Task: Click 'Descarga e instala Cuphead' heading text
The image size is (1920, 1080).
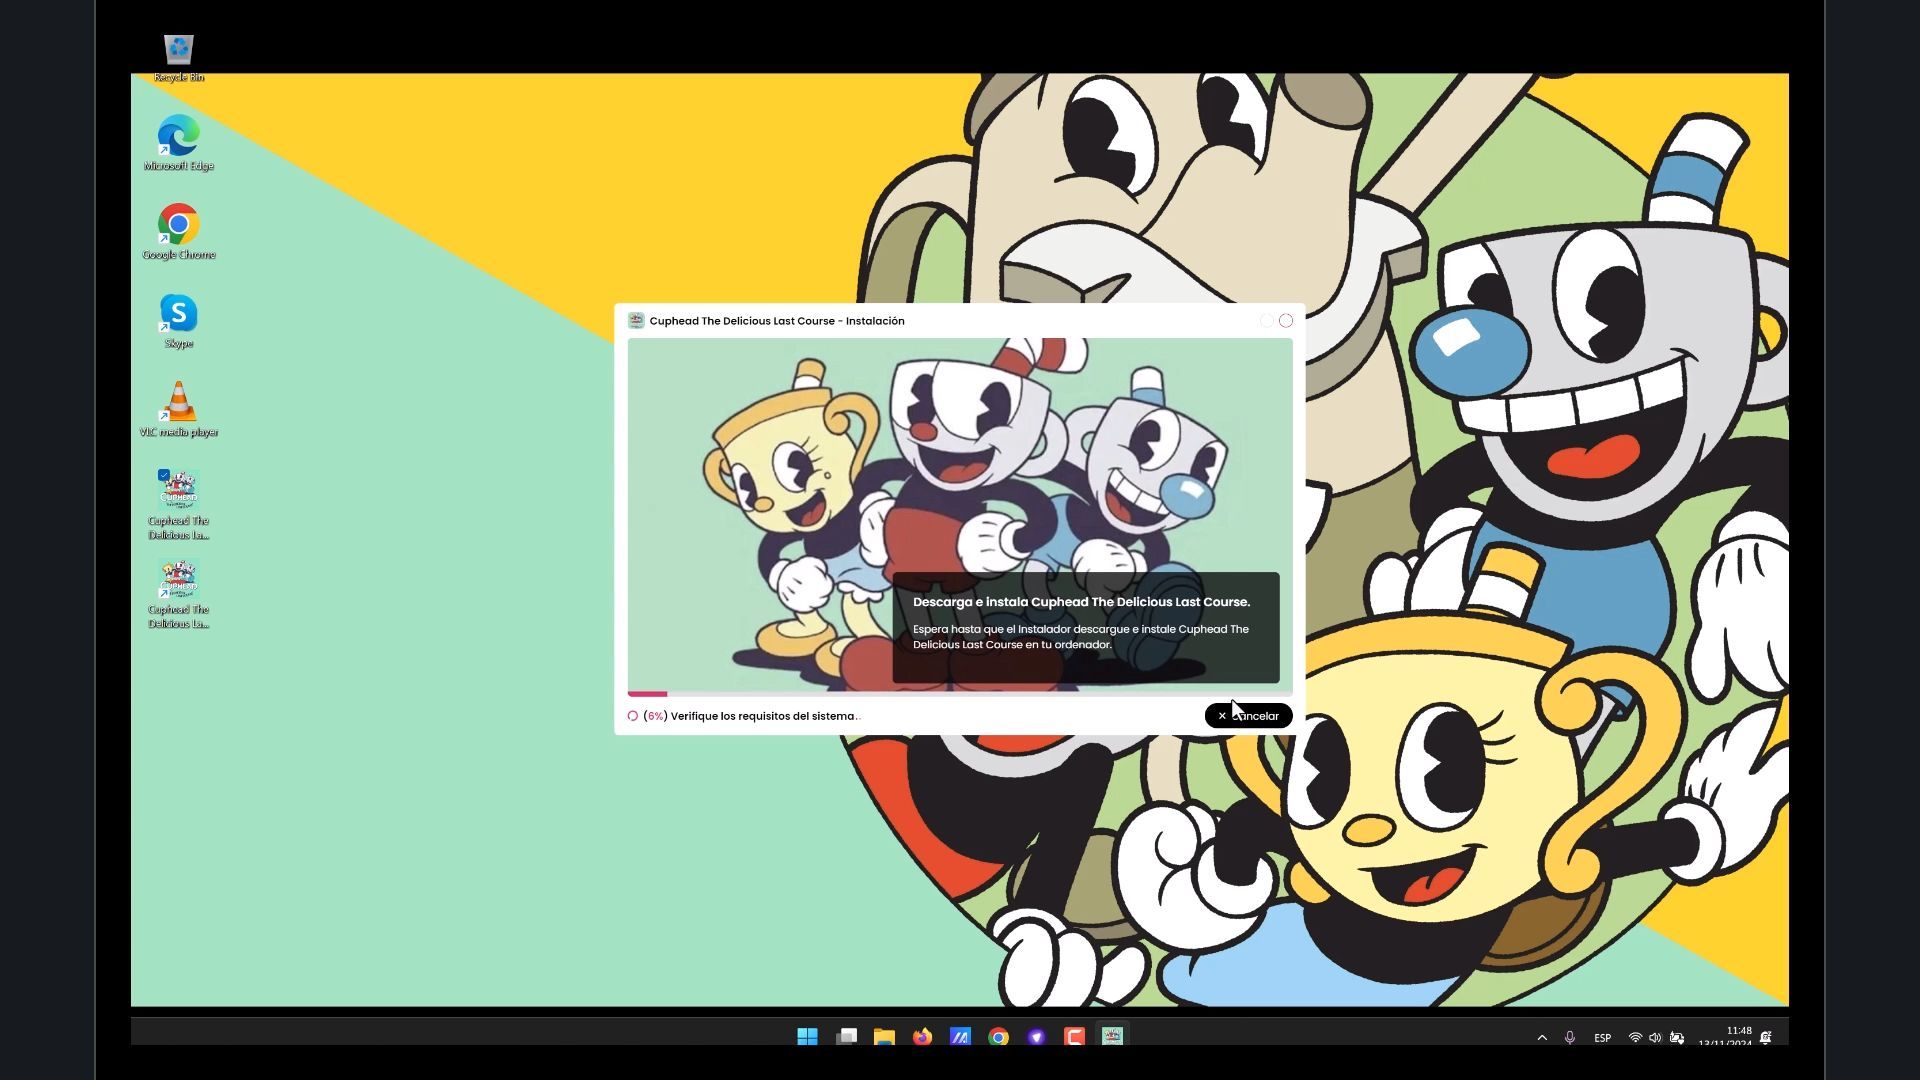Action: 1081,602
